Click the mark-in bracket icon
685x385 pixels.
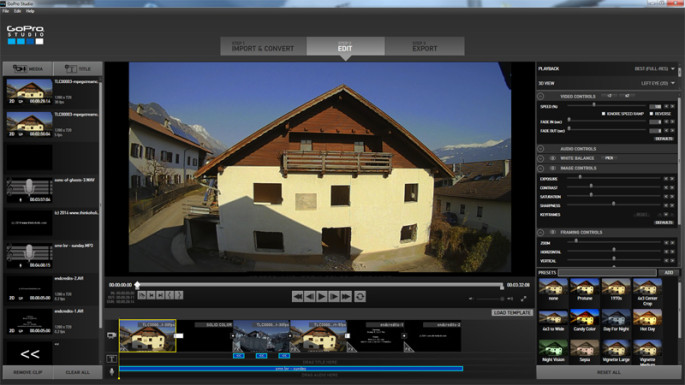pos(170,295)
